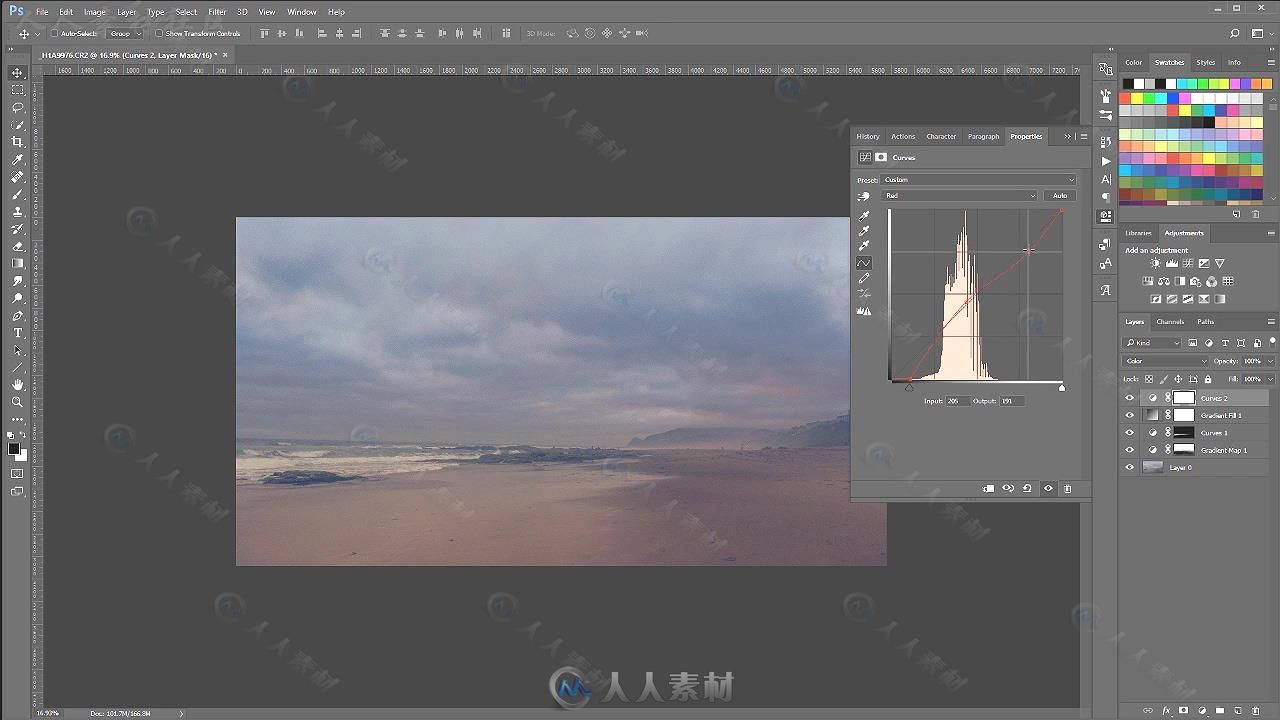
Task: Hide the Gradient Fill 1 layer
Action: [x=1130, y=415]
